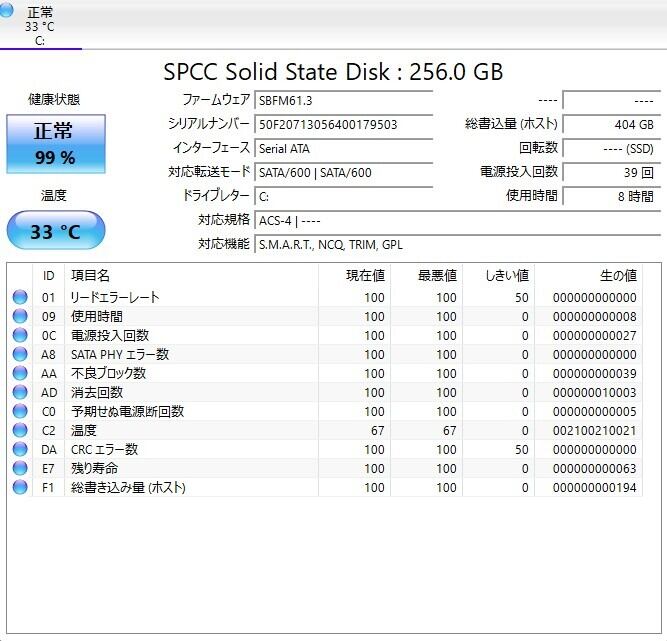Image resolution: width=667 pixels, height=641 pixels.
Task: Click status orb for 電源投入回数 row
Action: [20, 335]
